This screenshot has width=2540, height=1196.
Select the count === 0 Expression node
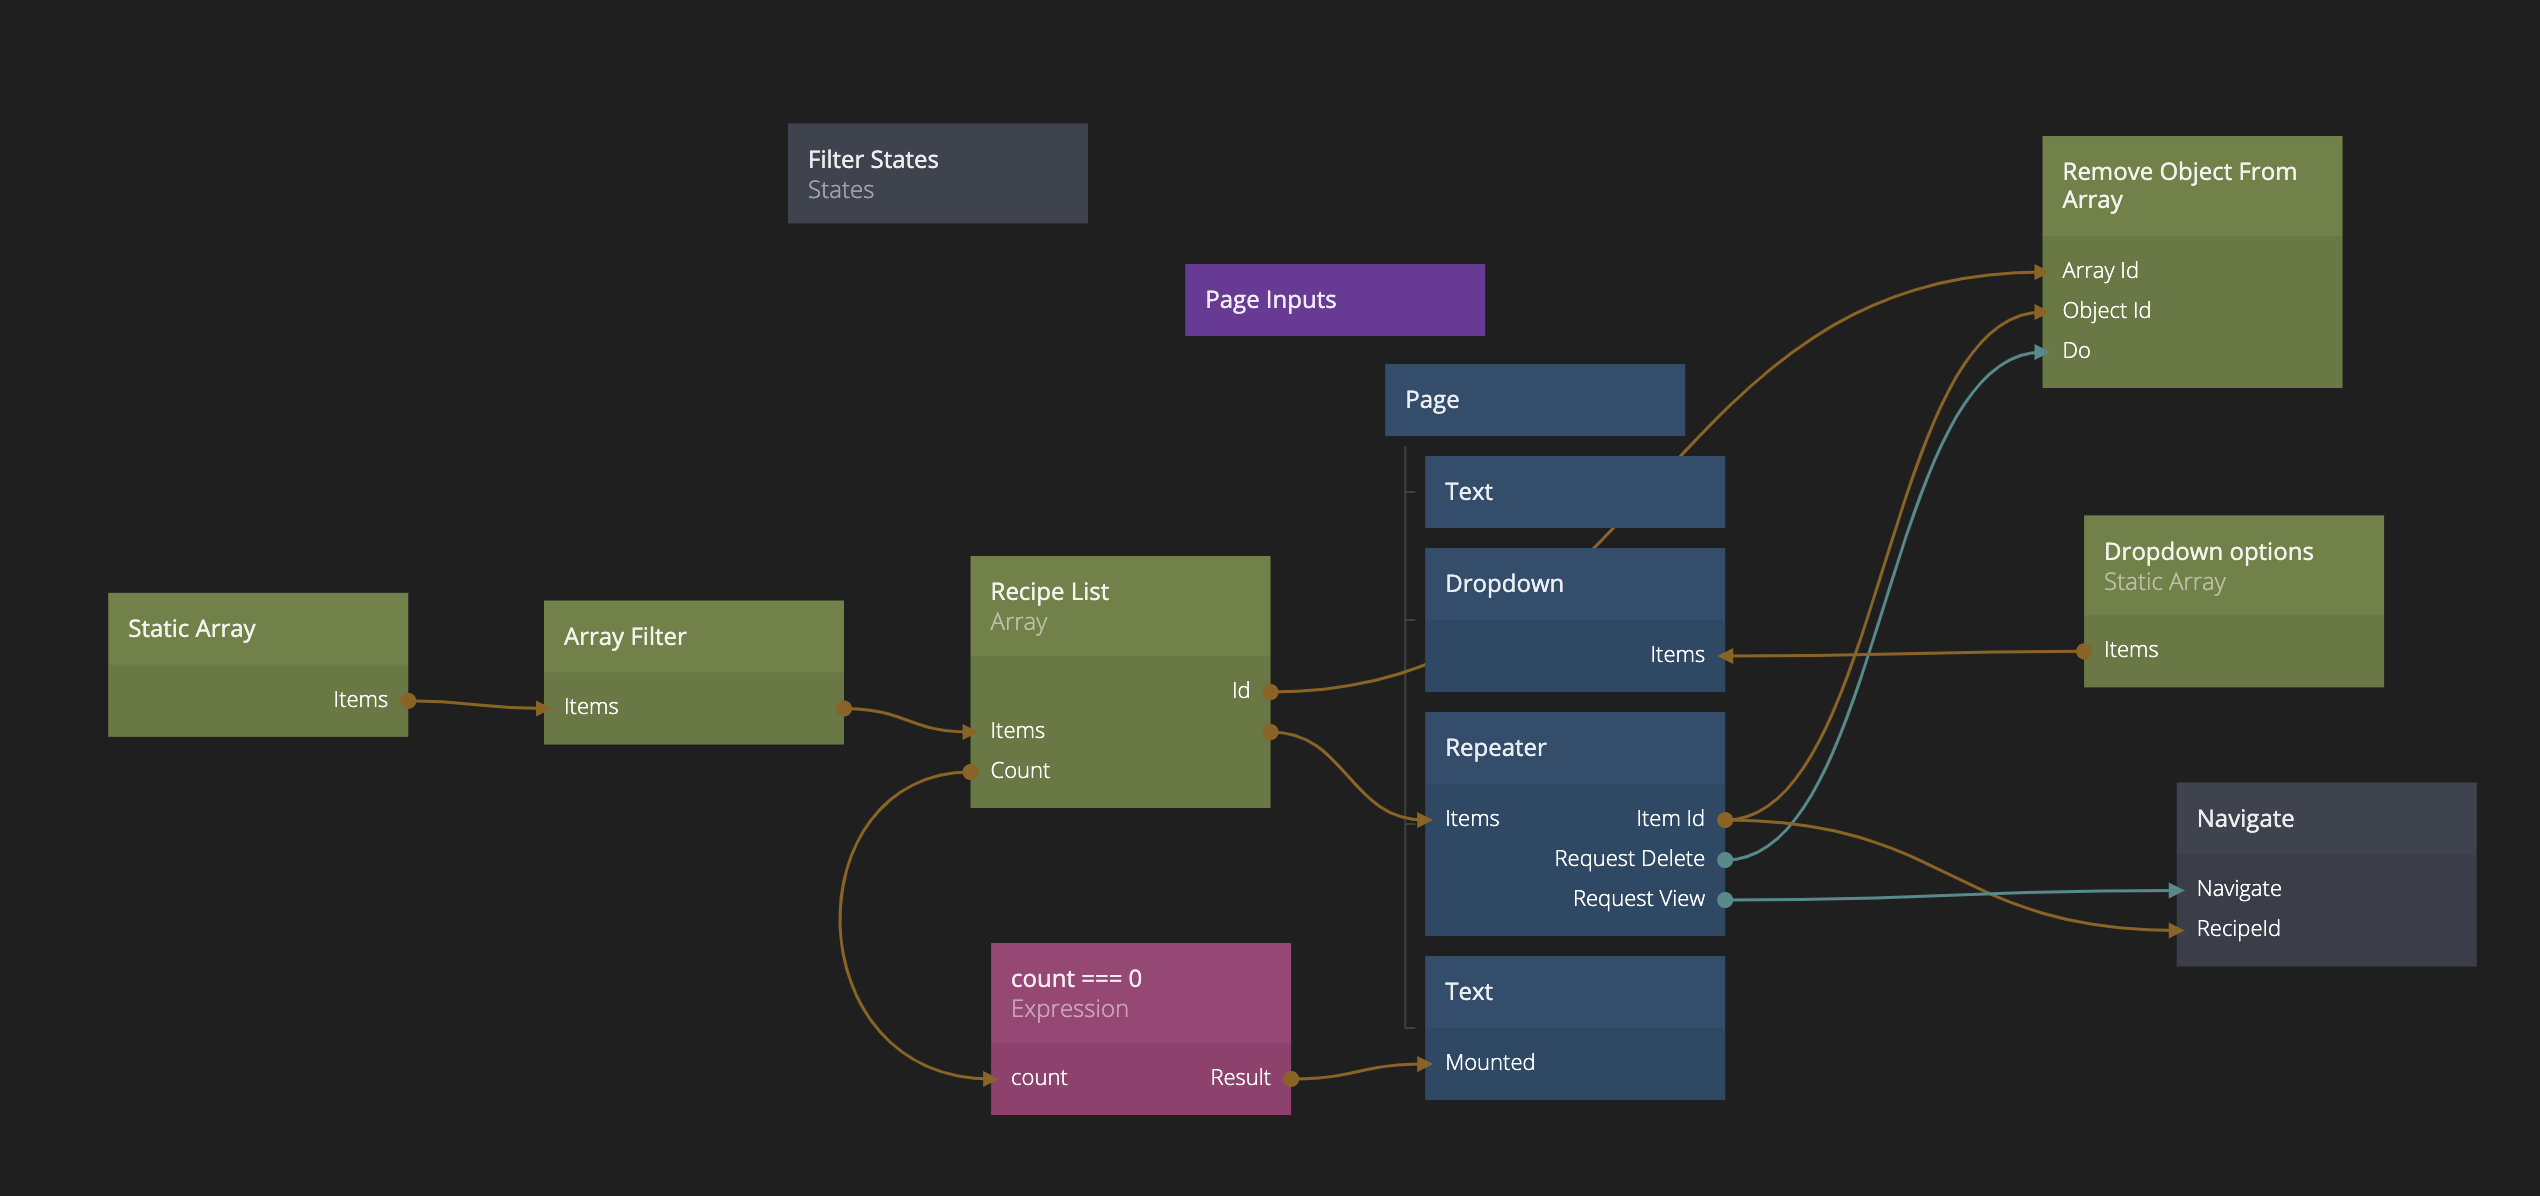(x=1140, y=993)
